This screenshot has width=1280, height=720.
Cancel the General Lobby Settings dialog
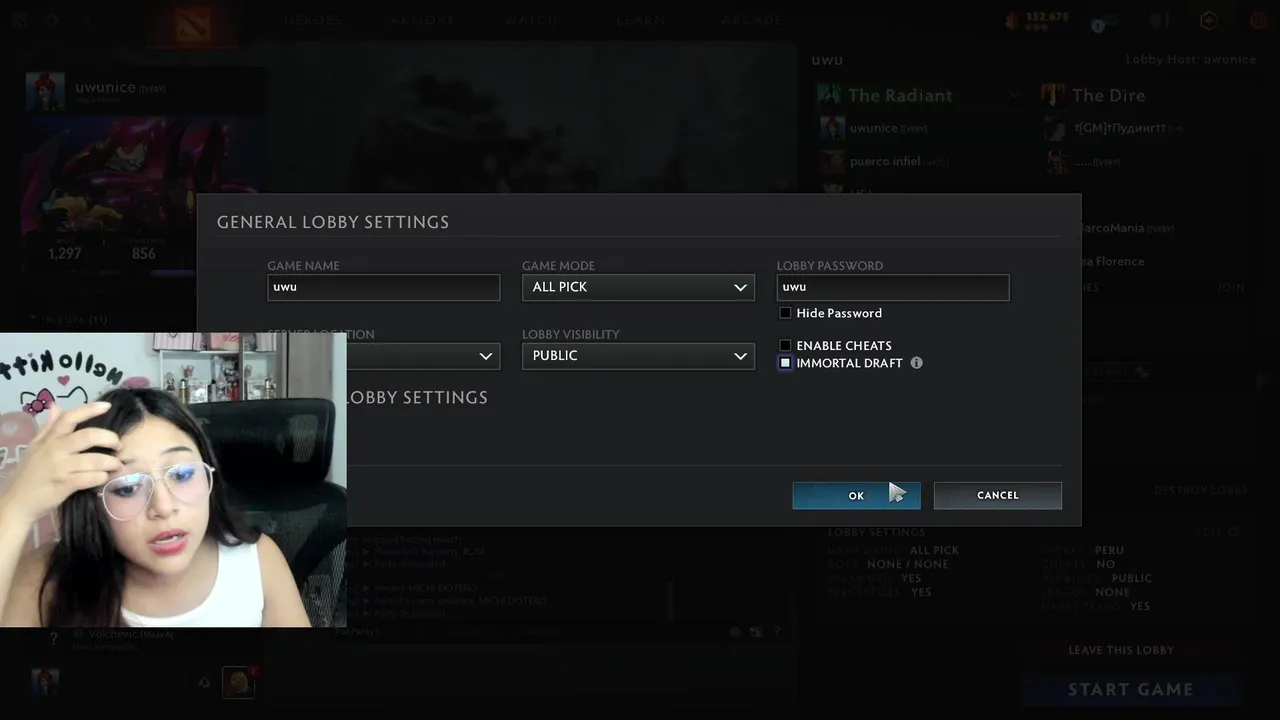coord(997,495)
